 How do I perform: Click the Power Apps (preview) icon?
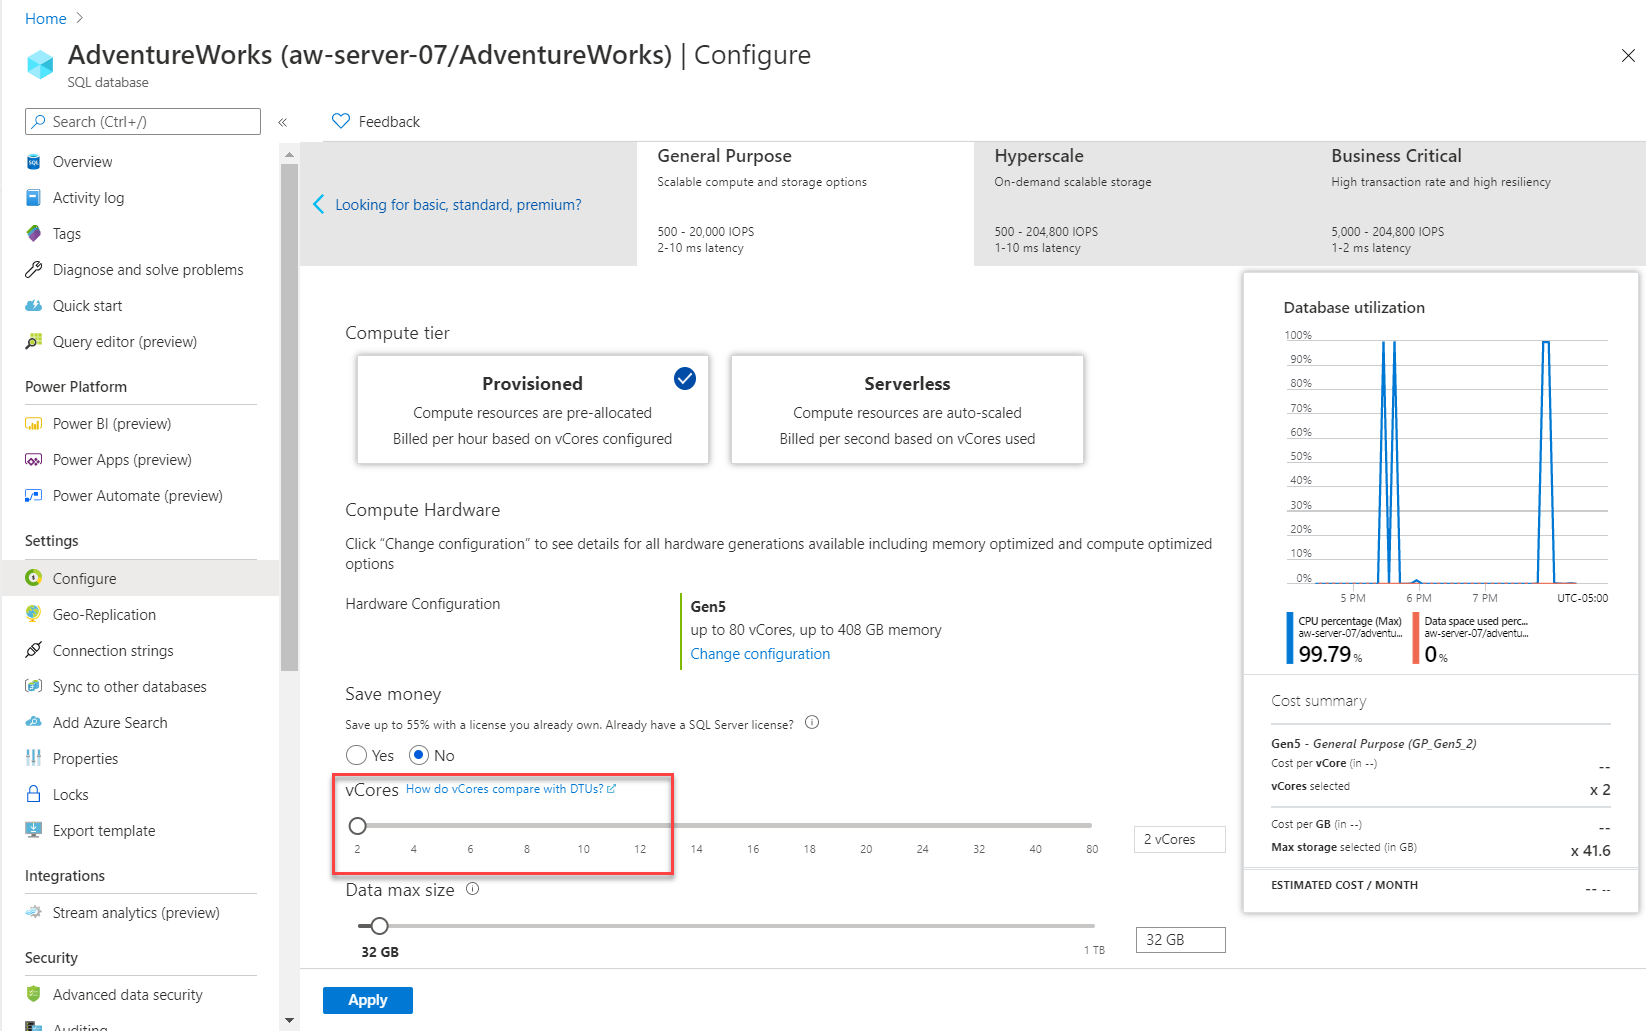click(x=34, y=460)
